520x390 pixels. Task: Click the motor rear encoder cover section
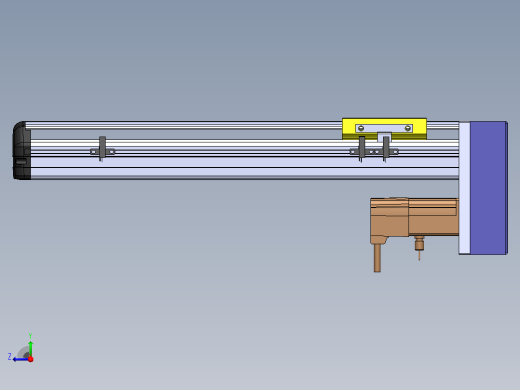click(389, 217)
